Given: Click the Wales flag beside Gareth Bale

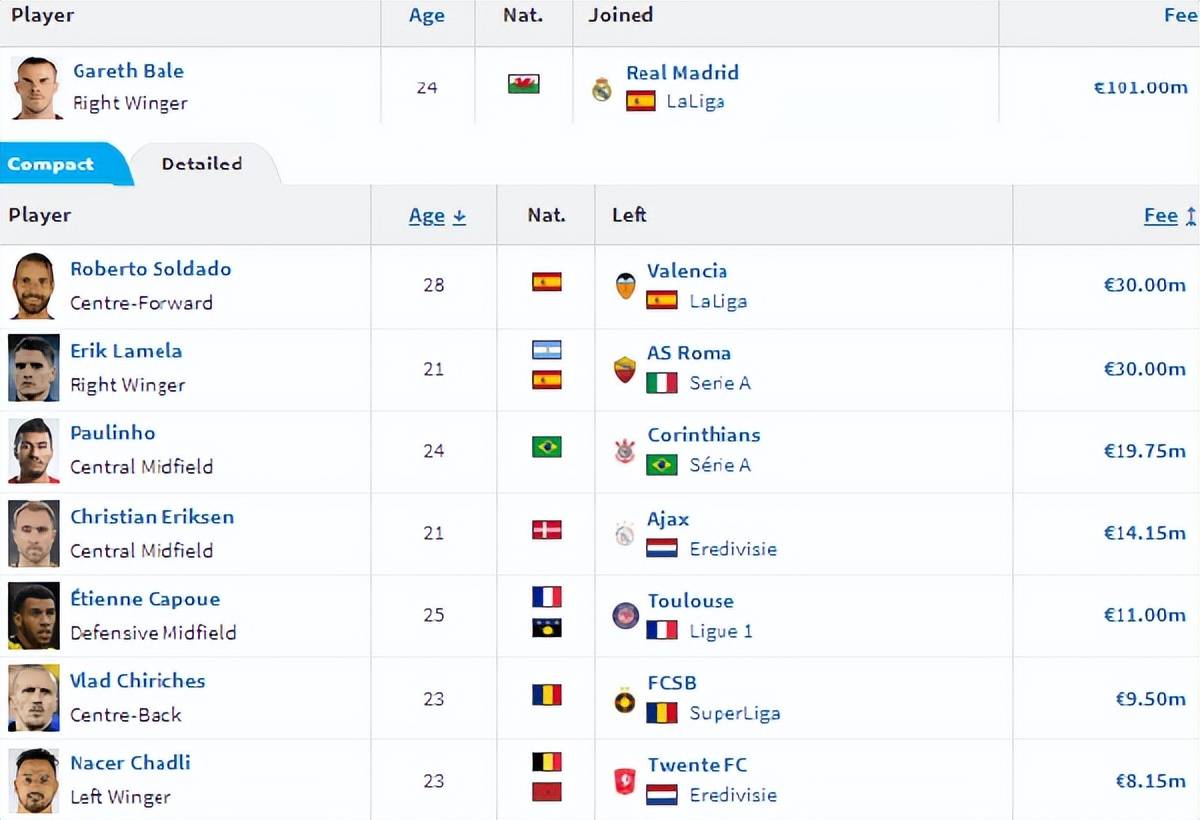Looking at the screenshot, I should pos(524,84).
